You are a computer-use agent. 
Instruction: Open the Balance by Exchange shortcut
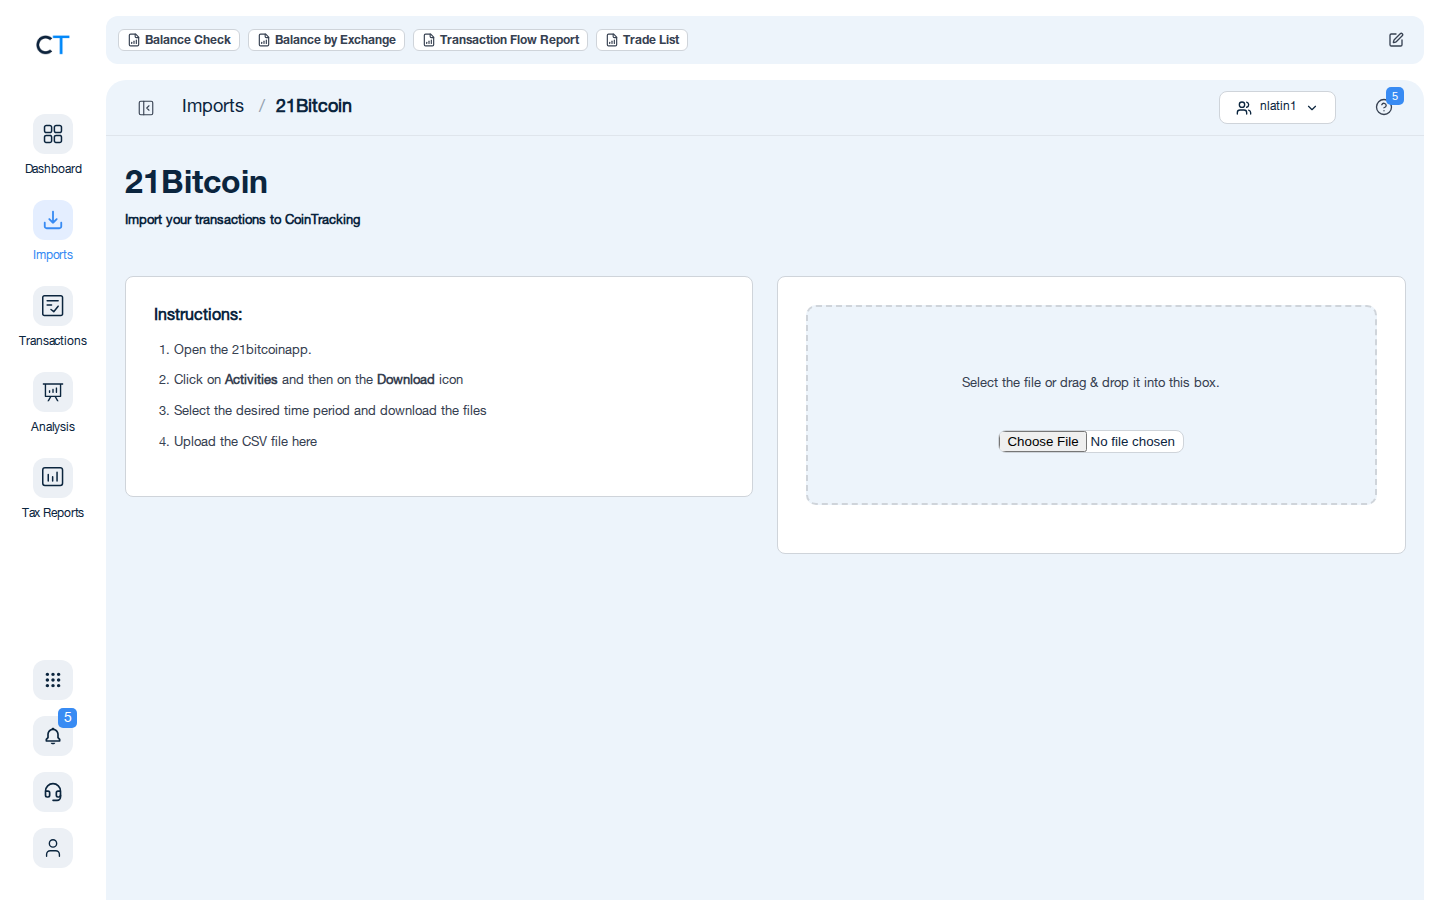(326, 40)
